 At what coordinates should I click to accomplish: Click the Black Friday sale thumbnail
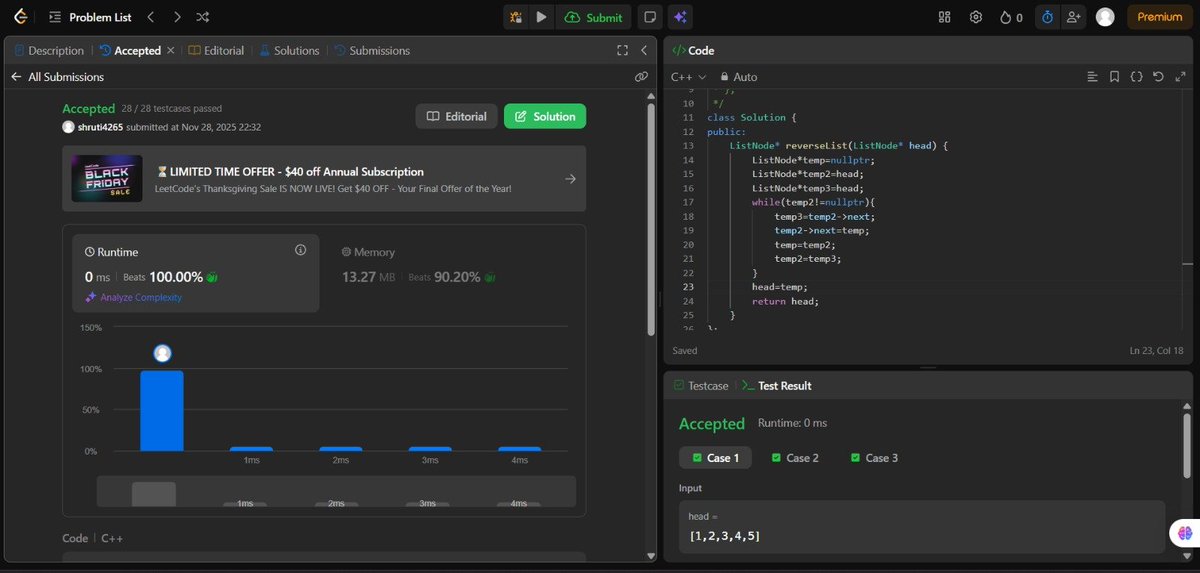107,178
